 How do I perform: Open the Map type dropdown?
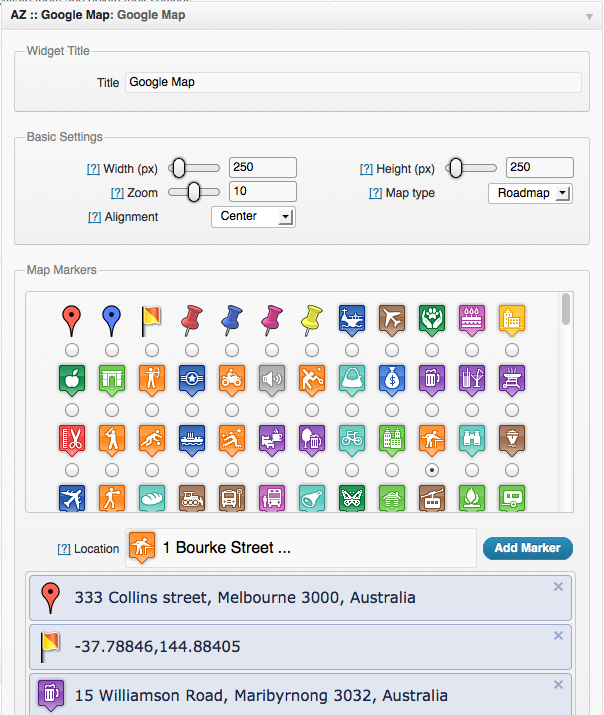530,193
